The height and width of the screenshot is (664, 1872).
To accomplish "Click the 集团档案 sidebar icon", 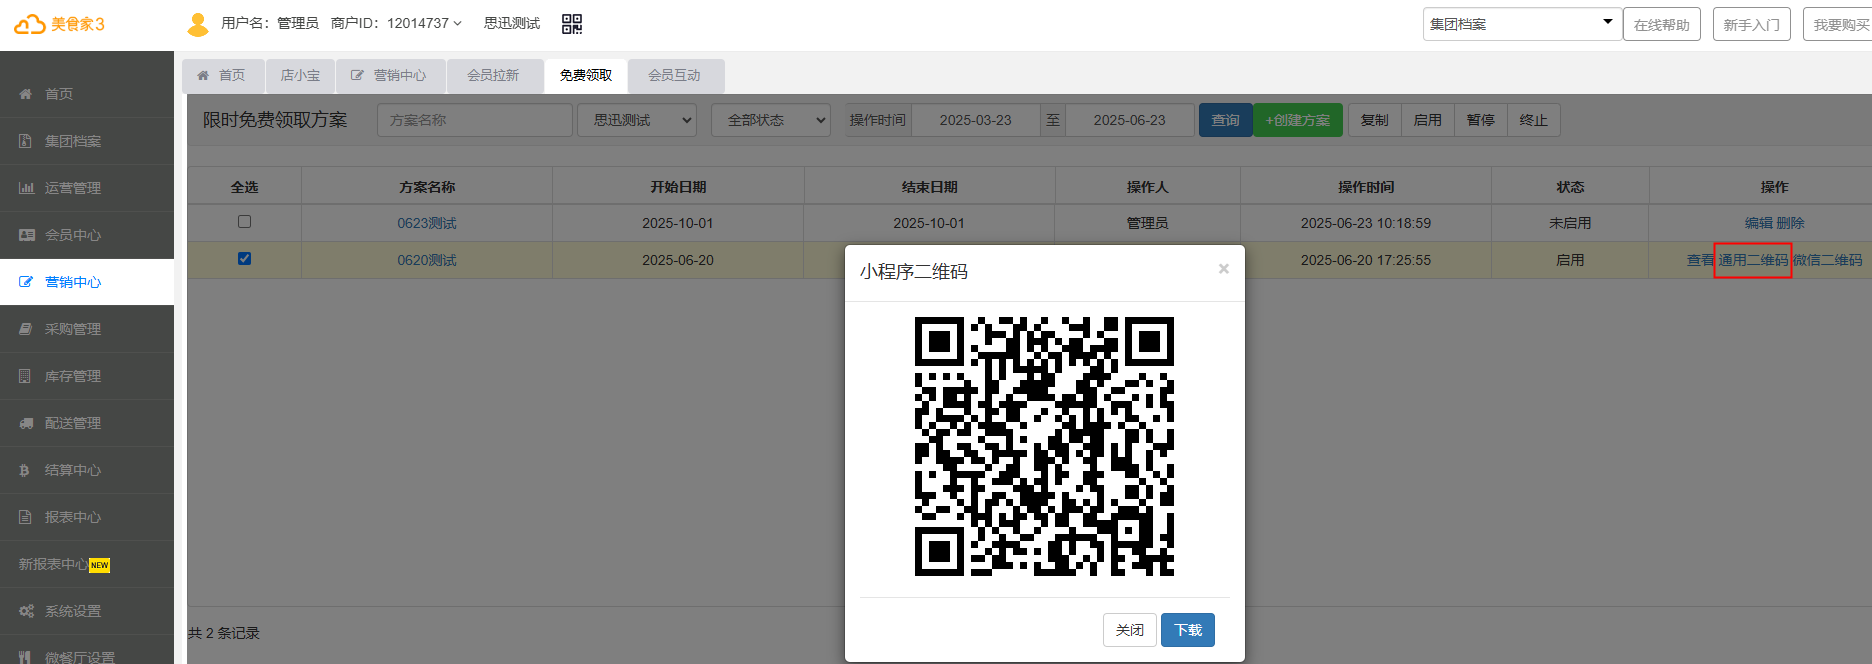I will coord(26,141).
